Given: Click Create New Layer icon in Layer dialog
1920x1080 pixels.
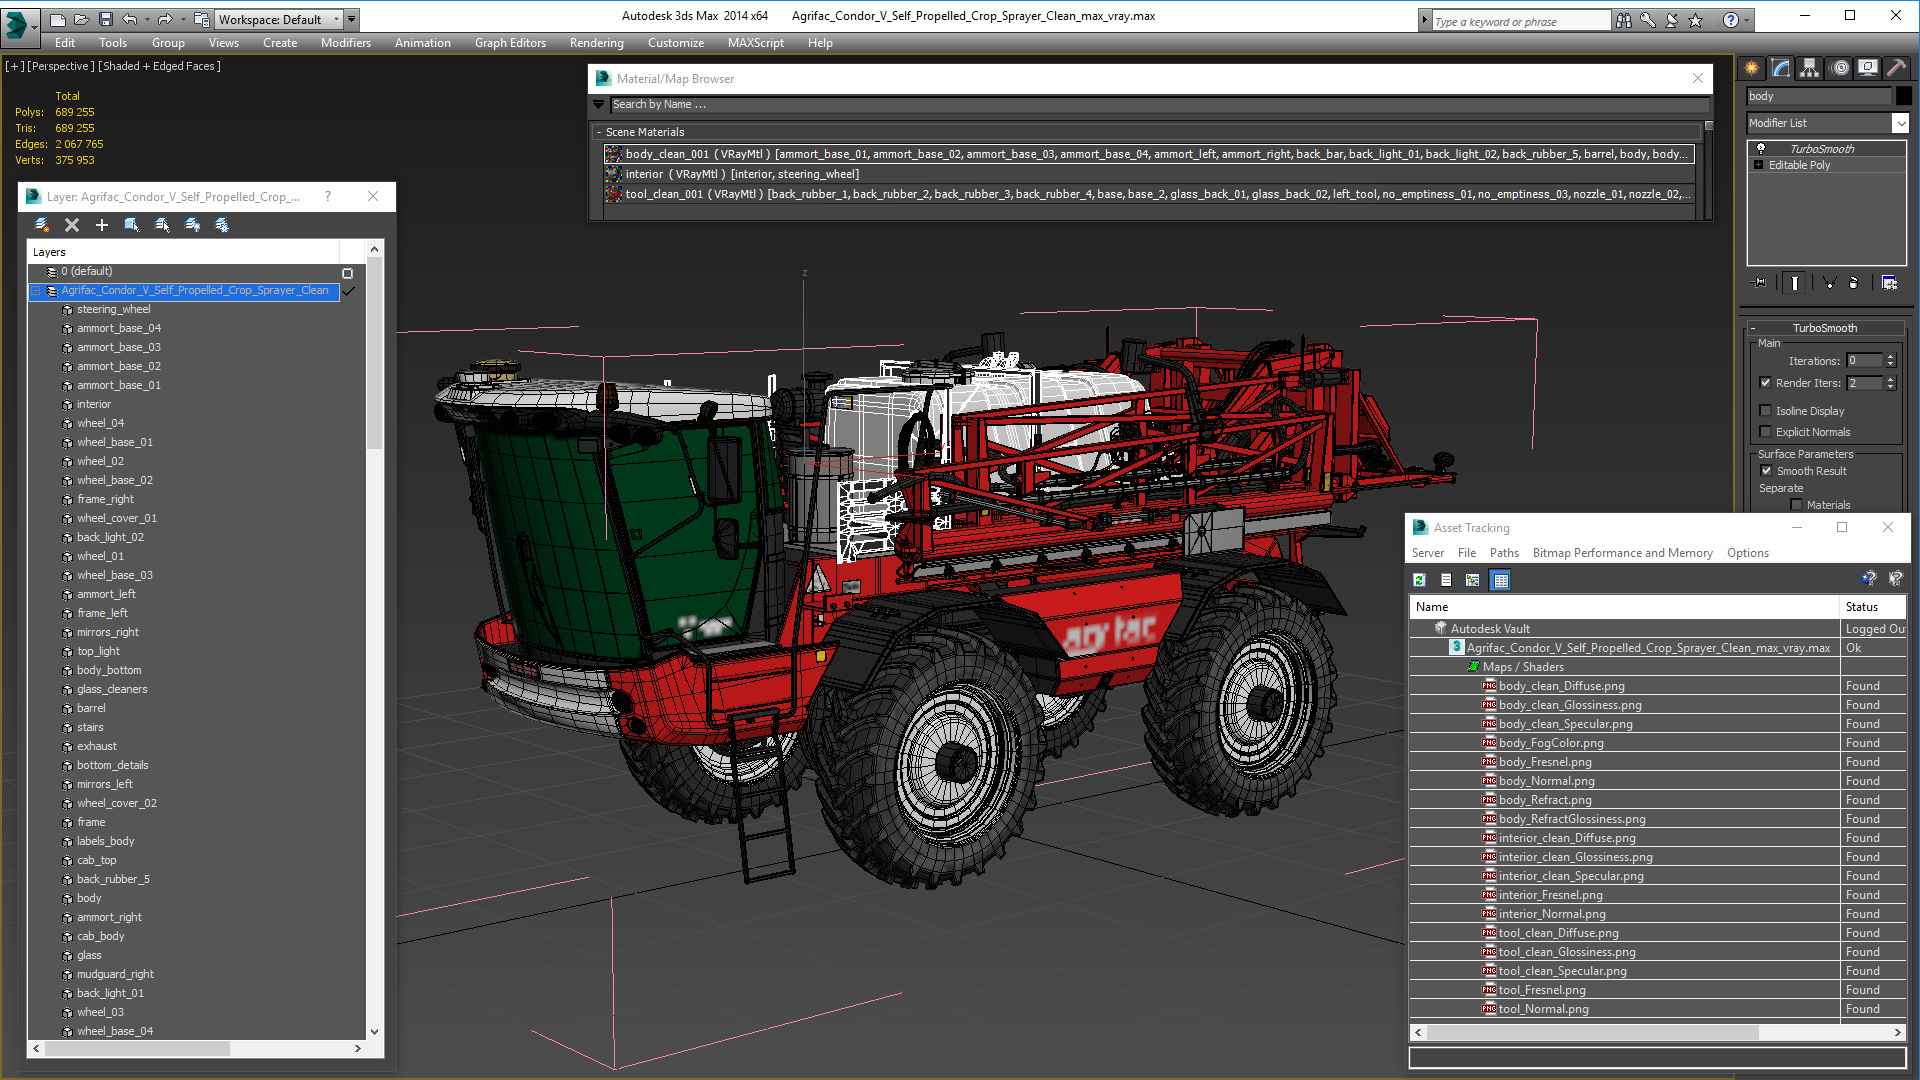Looking at the screenshot, I should [x=42, y=225].
